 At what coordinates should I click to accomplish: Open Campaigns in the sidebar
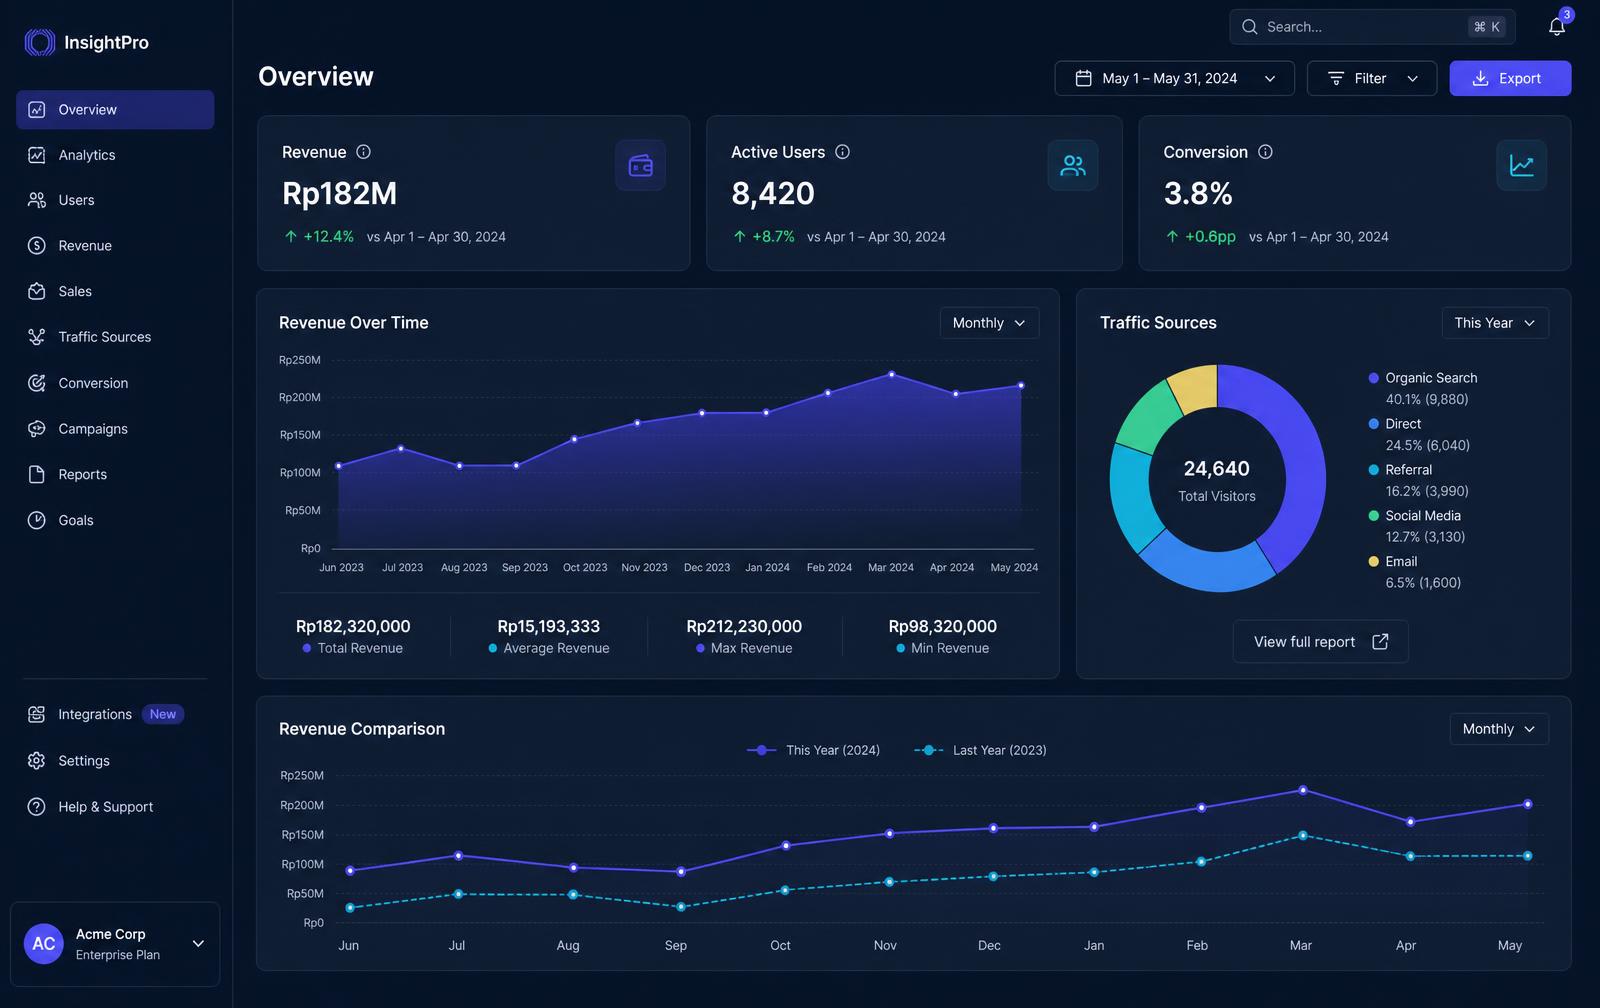tap(115, 429)
